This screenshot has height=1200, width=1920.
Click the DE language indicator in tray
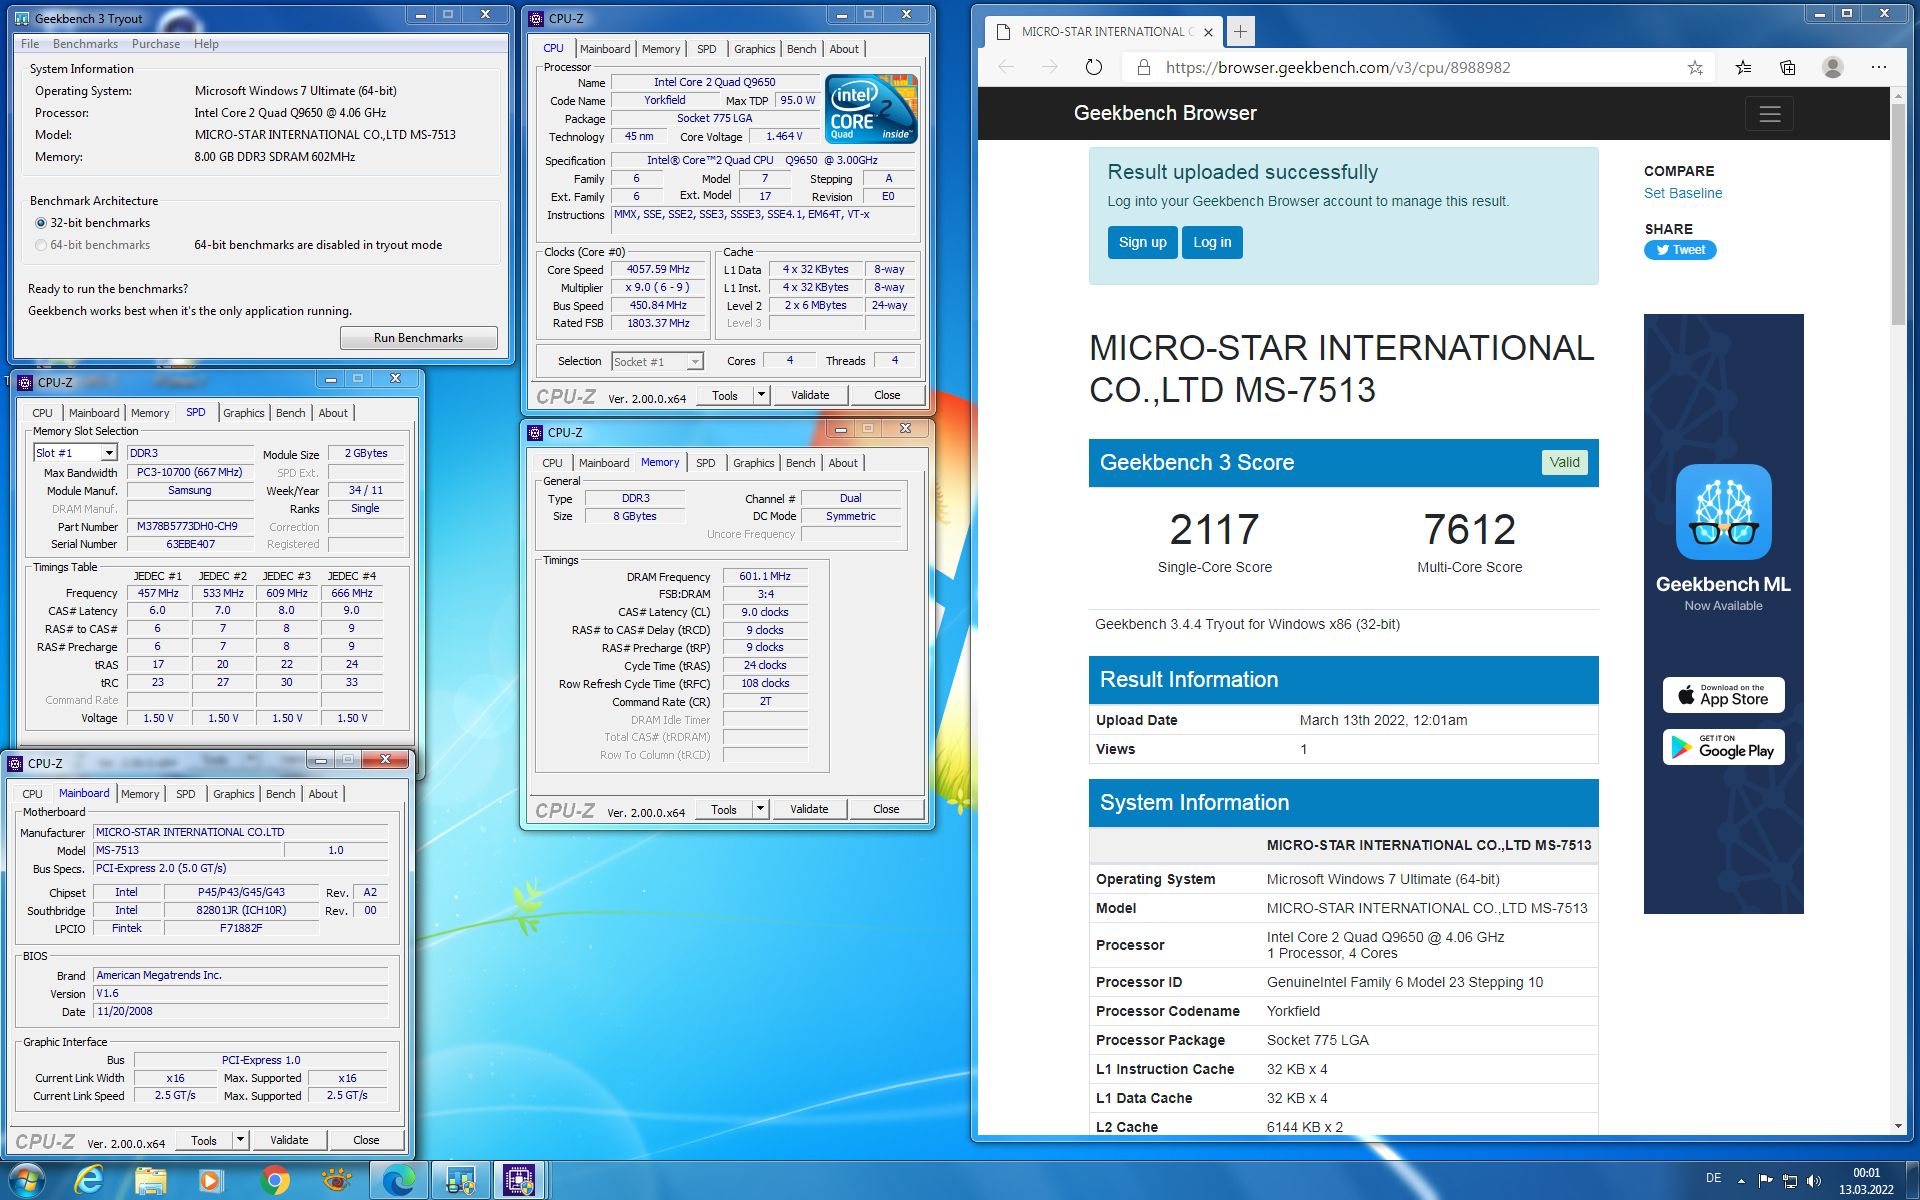click(x=1713, y=1178)
